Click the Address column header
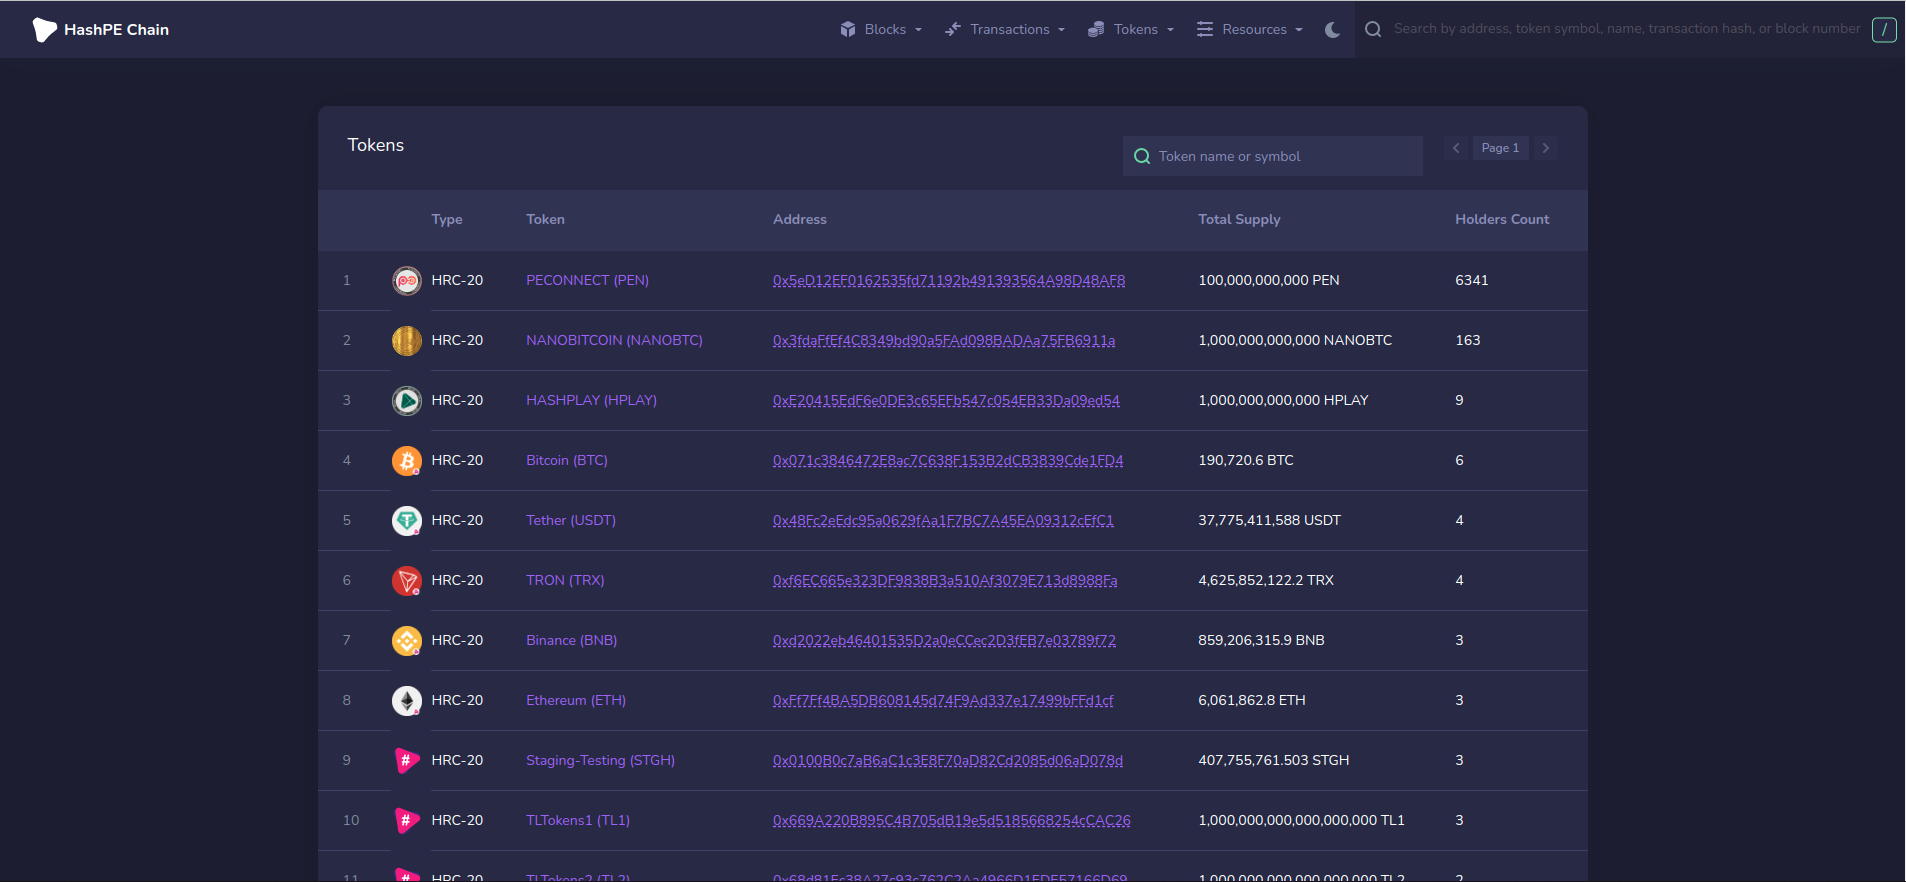The height and width of the screenshot is (882, 1906). (799, 219)
